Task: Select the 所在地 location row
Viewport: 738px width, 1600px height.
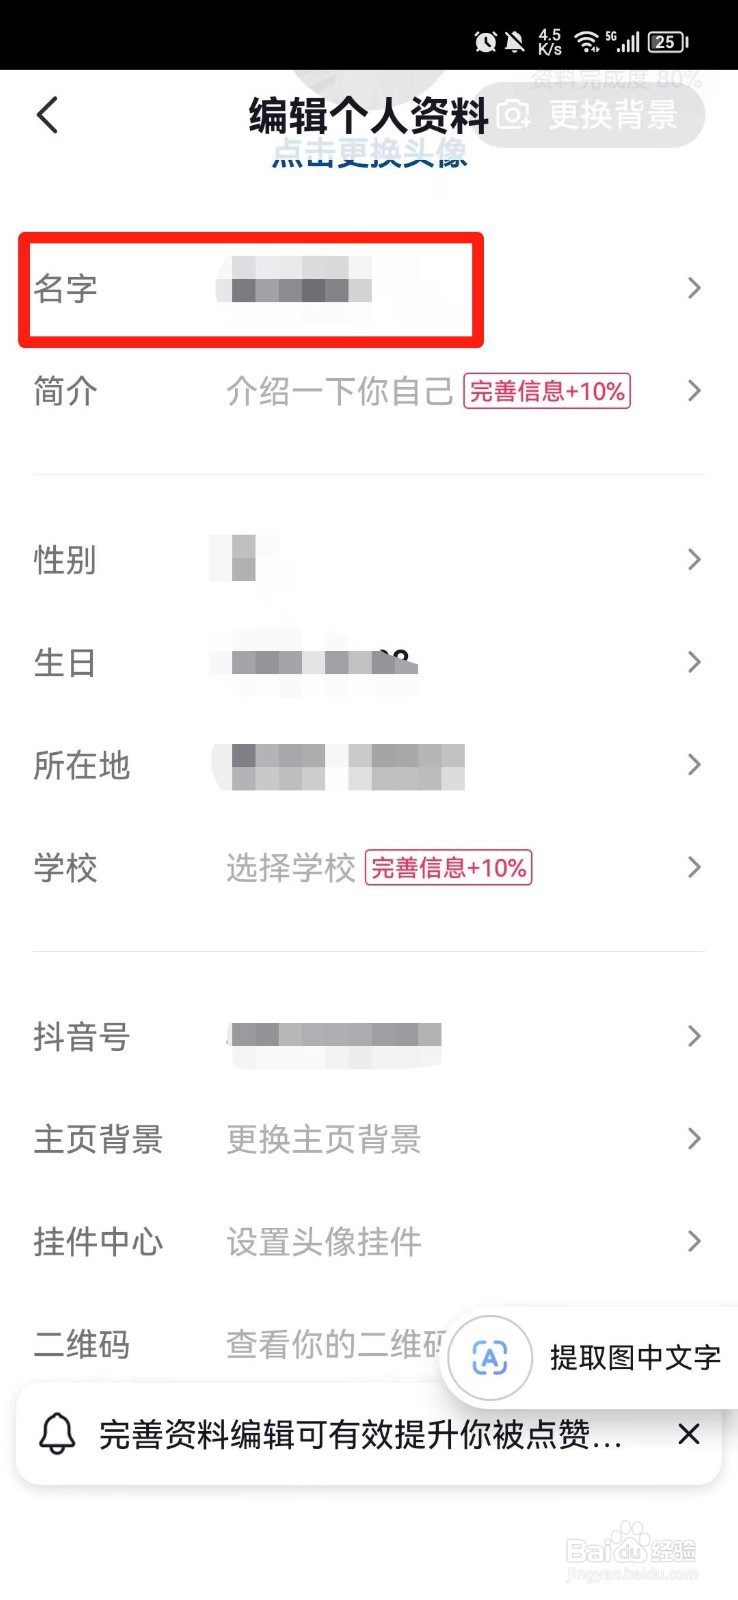Action: click(x=369, y=765)
